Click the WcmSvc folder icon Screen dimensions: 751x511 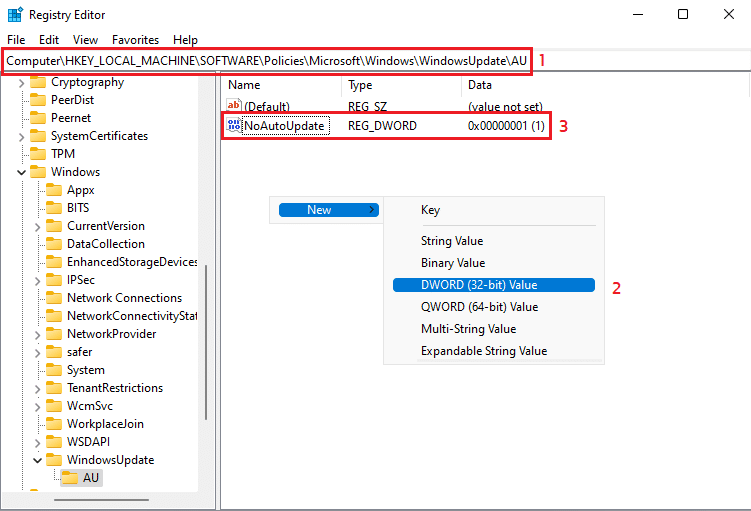tap(54, 406)
